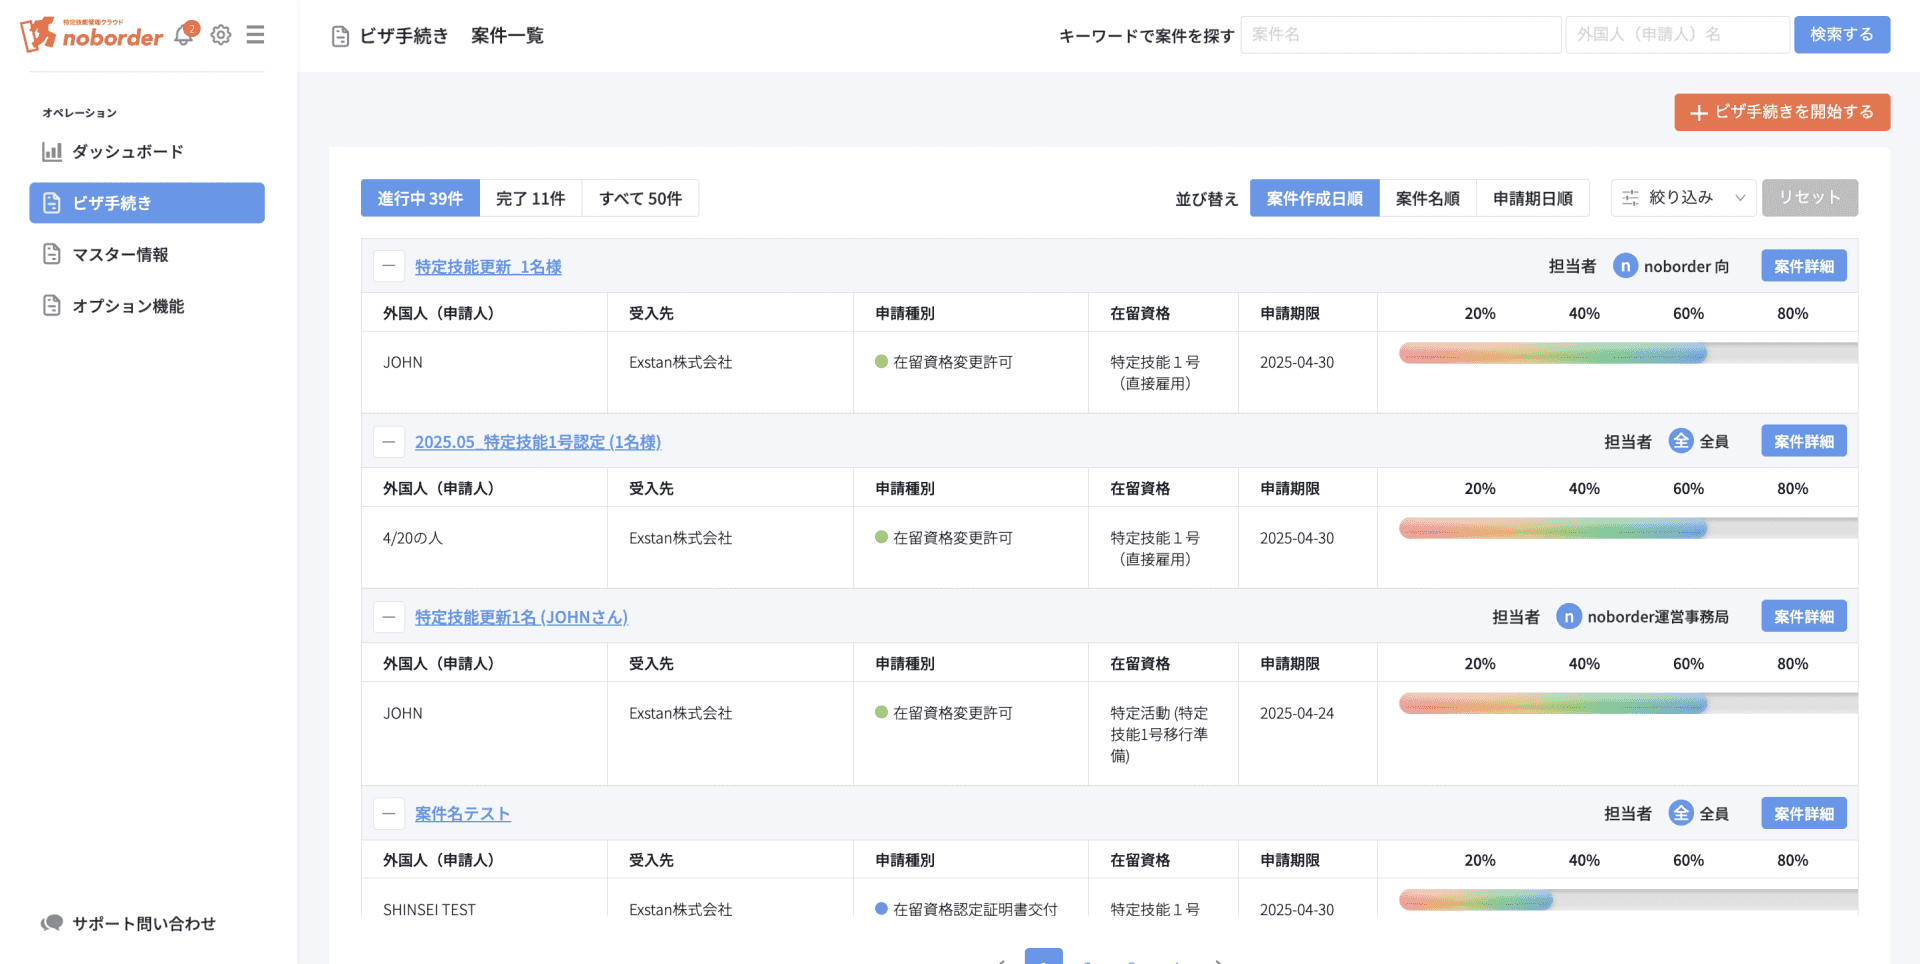This screenshot has height=964, width=1920.
Task: Click the noborder logo
Action: point(92,35)
